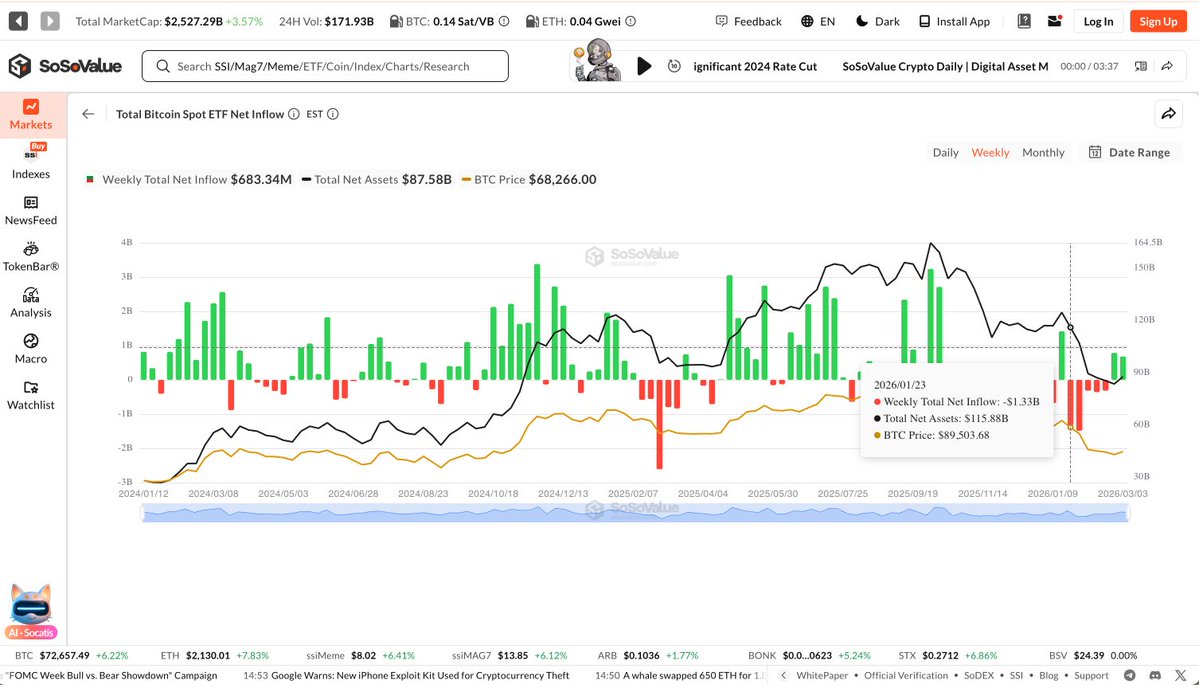
Task: Open your Watchlist
Action: 31,396
